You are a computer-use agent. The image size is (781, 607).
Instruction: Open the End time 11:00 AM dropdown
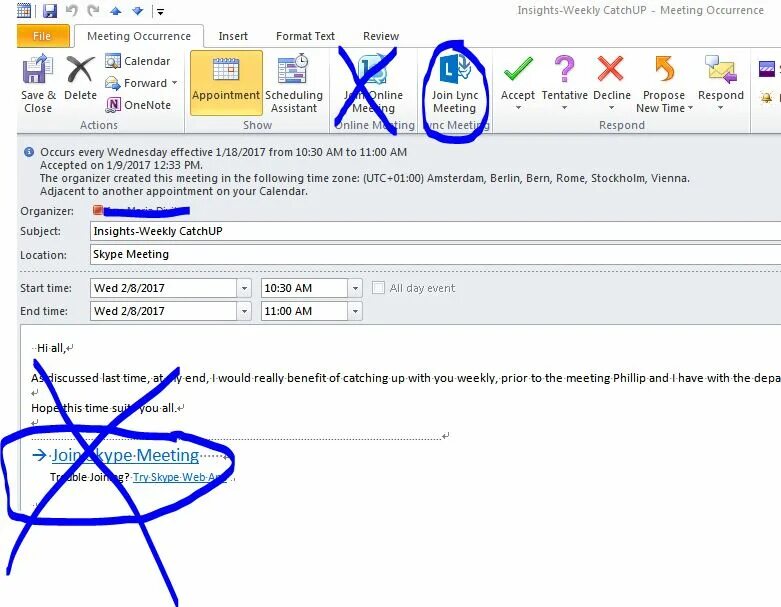tap(355, 311)
